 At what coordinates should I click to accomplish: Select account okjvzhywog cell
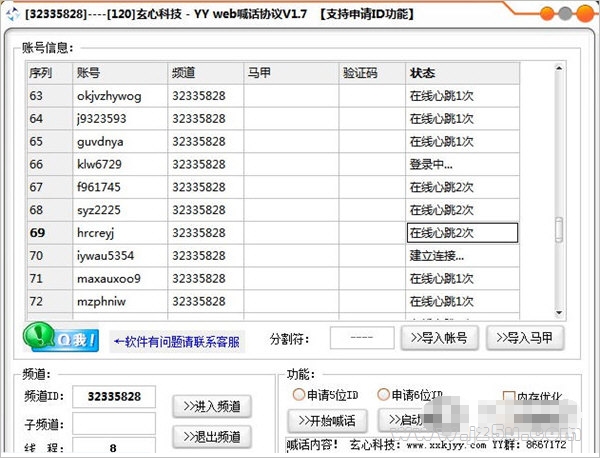coord(120,96)
